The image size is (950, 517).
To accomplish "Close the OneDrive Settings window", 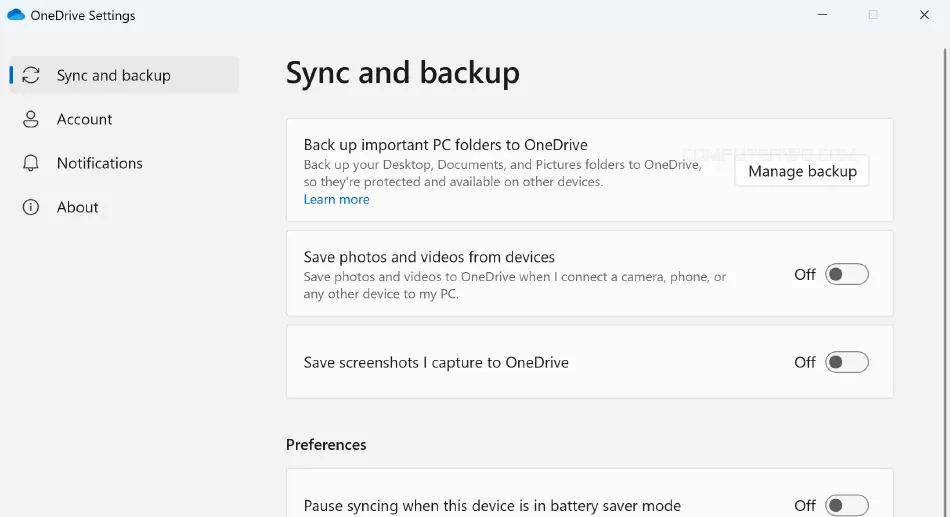I will [924, 15].
